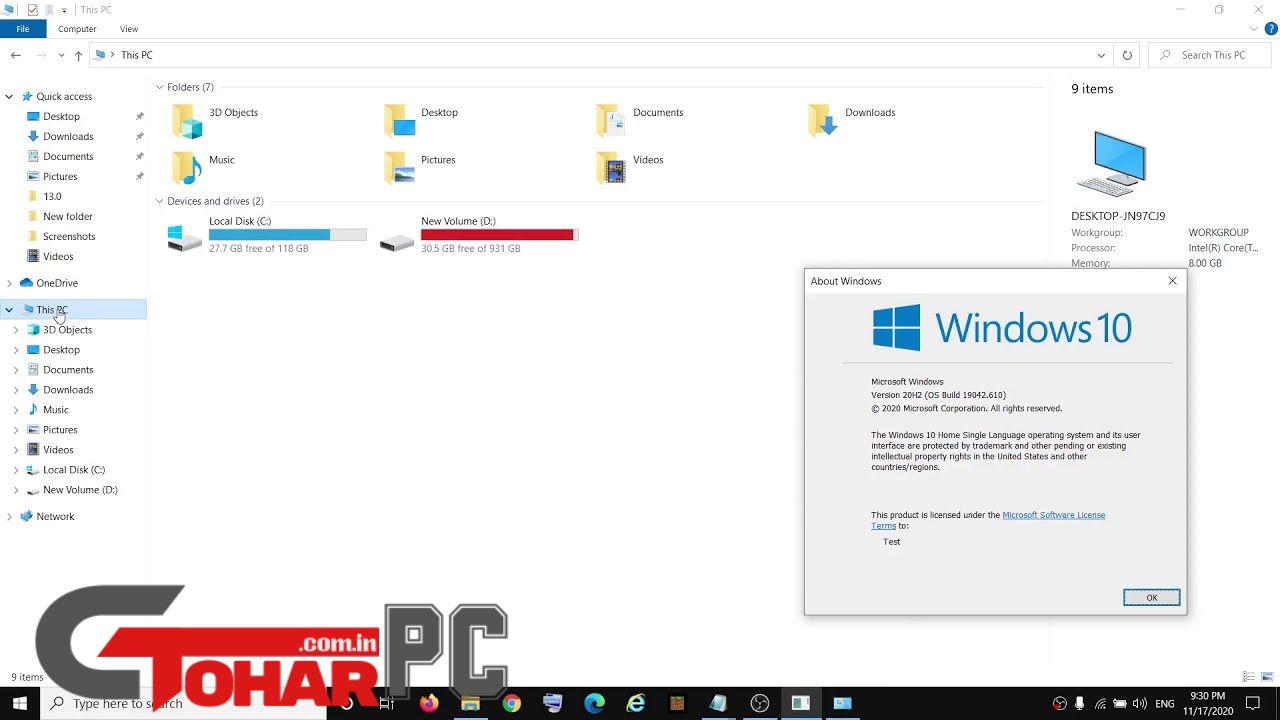
Task: Click the taskbar search box
Action: 183,703
